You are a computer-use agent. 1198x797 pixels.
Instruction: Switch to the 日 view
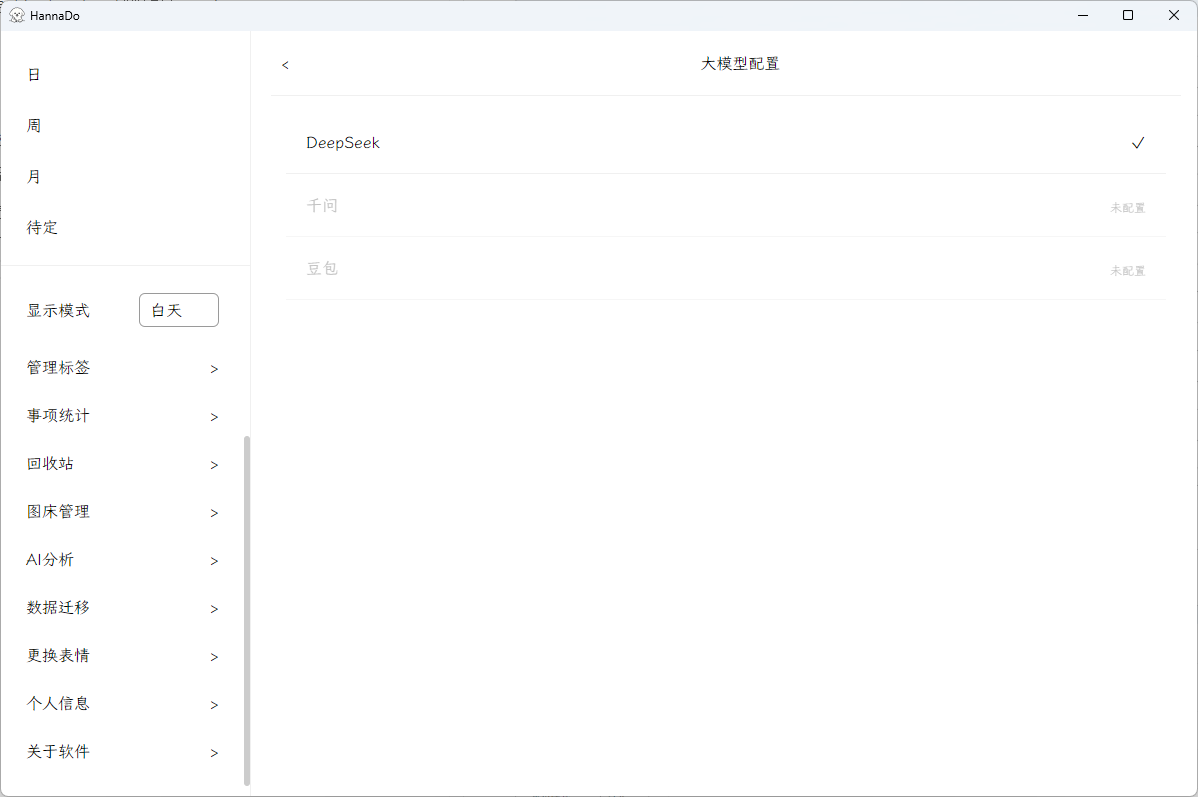click(34, 75)
